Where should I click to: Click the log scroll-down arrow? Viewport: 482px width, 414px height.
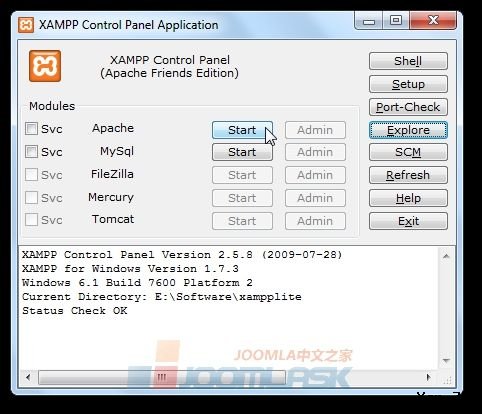[446, 360]
